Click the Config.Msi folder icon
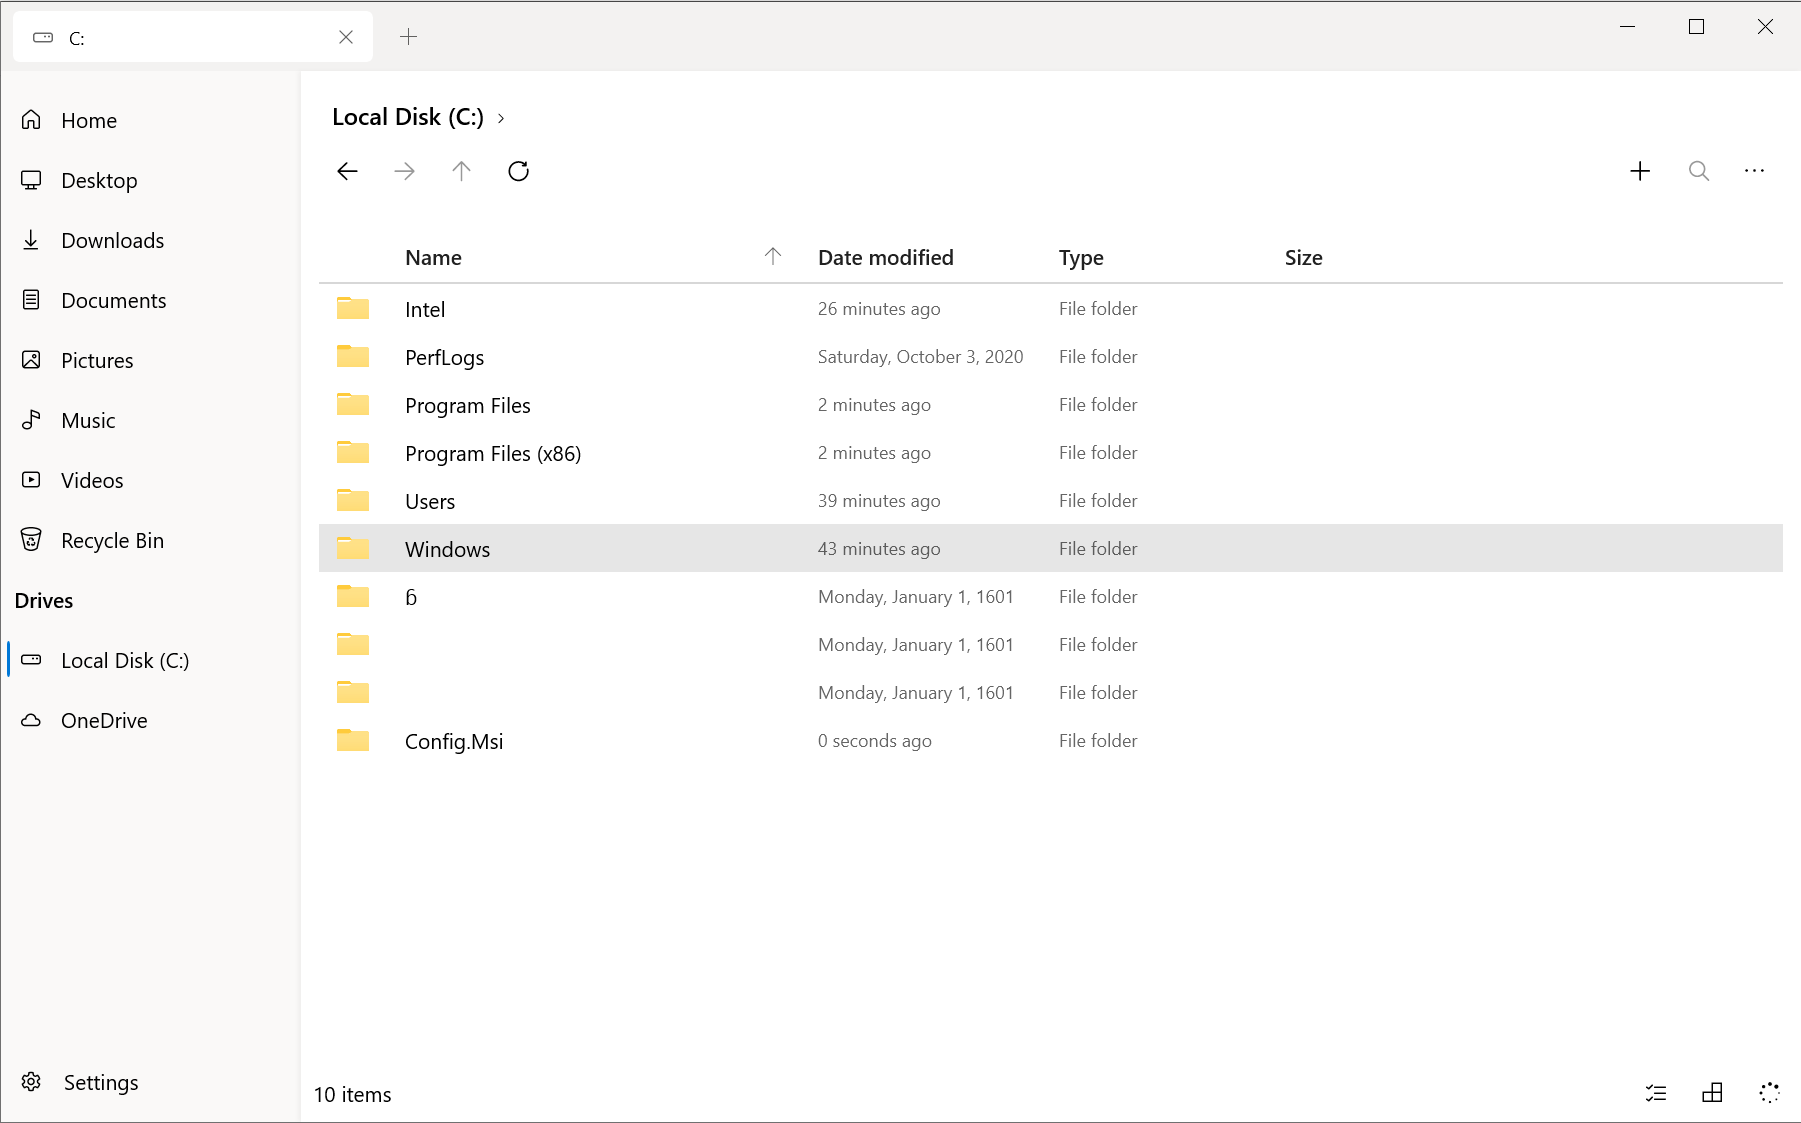Screen dimensions: 1801x1123 pyautogui.click(x=353, y=740)
